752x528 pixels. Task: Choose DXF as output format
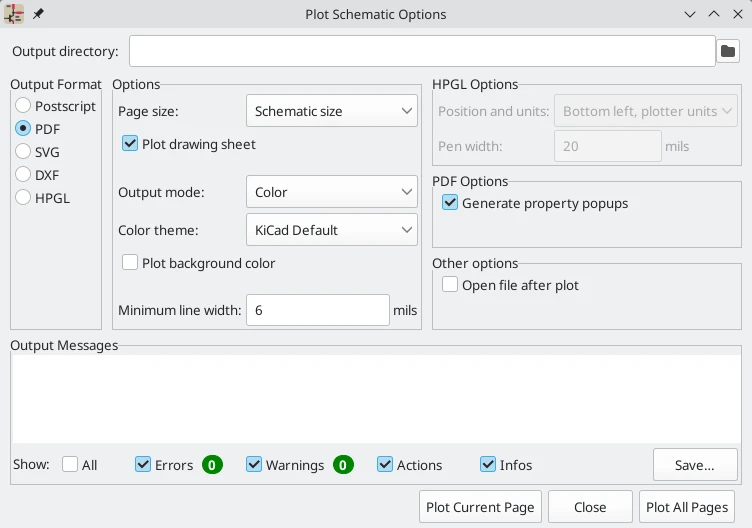[23, 175]
